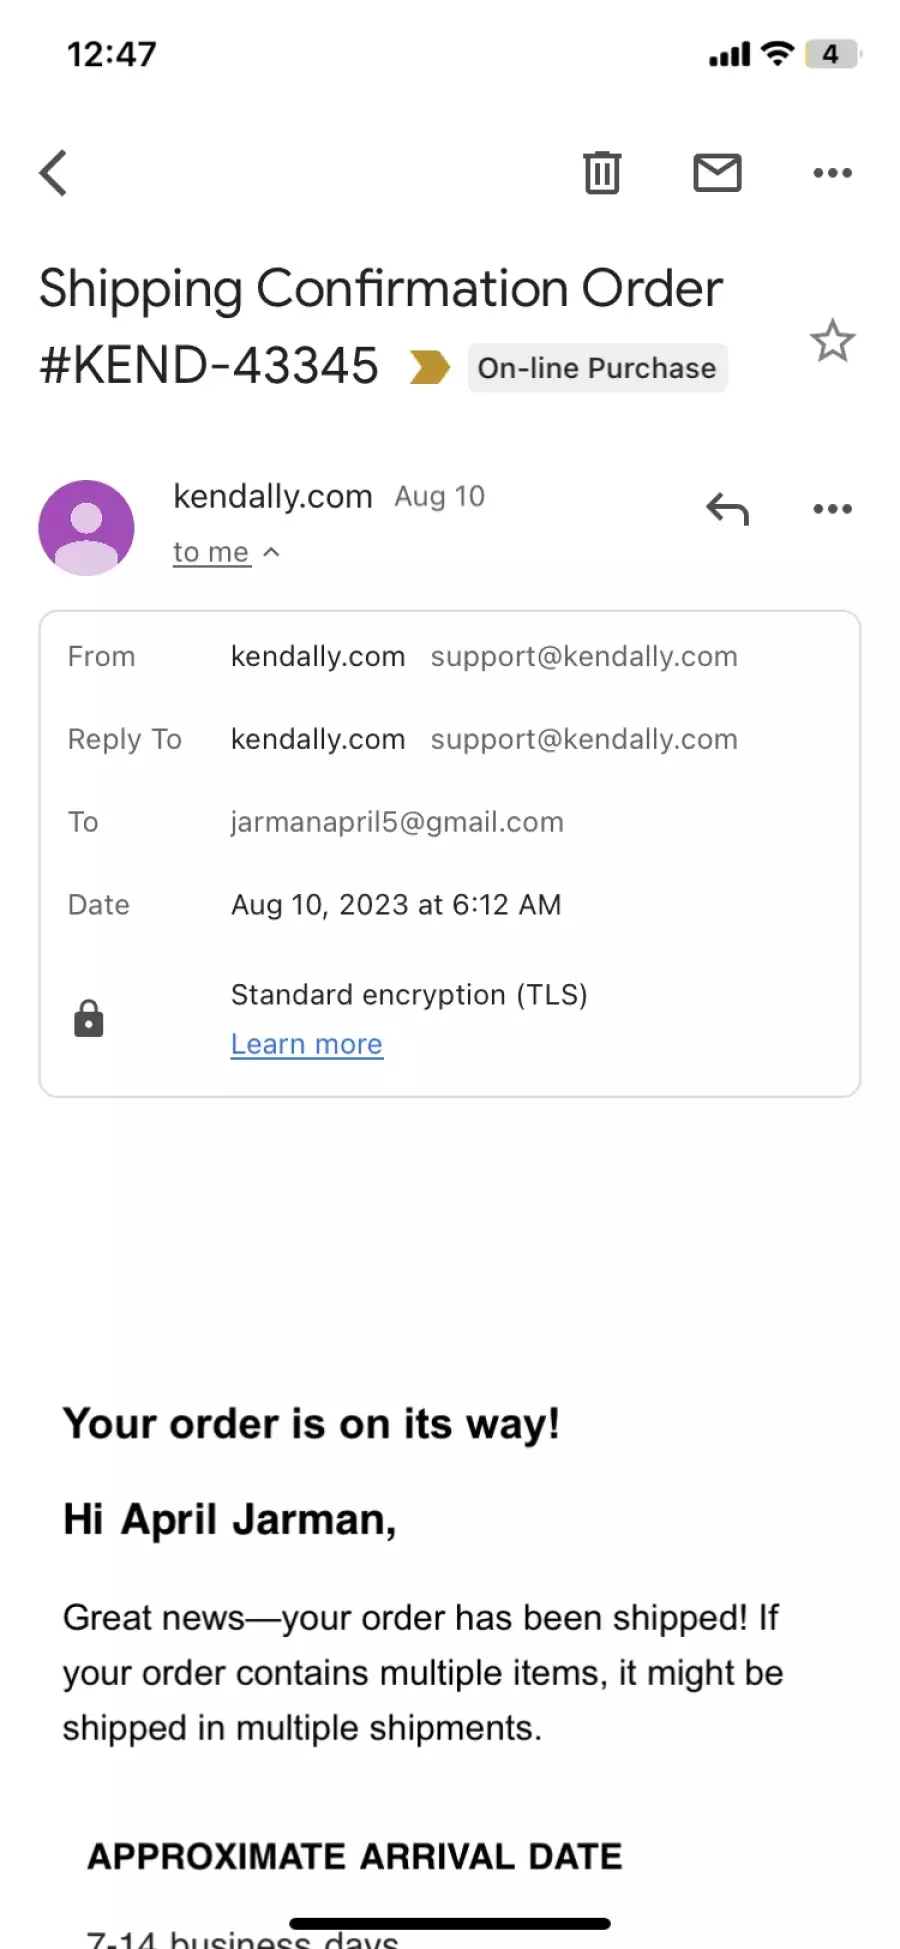Viewport: 900px width, 1949px height.
Task: Open message options three-dot menu
Action: click(832, 509)
